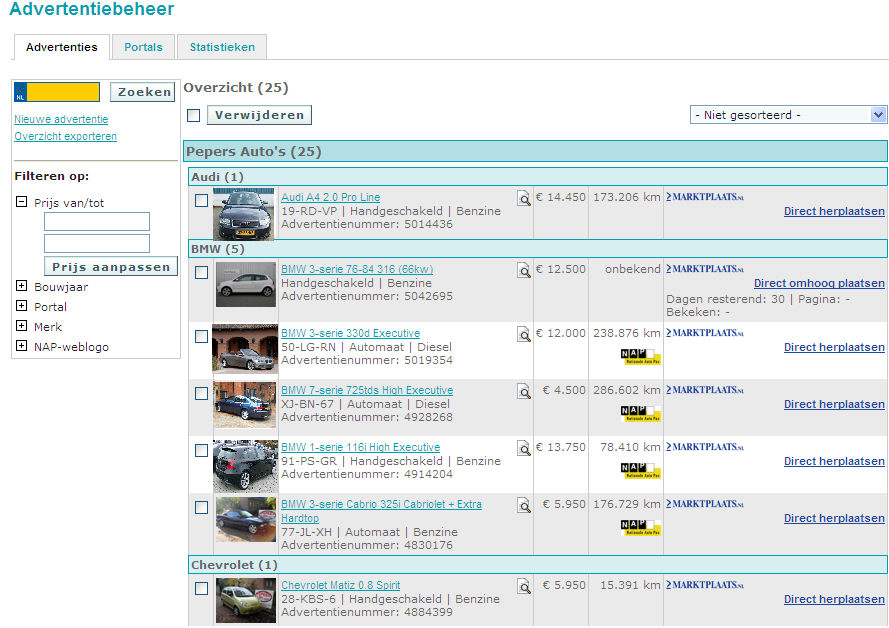Open the Niet gesorteerd sort dropdown

point(788,115)
